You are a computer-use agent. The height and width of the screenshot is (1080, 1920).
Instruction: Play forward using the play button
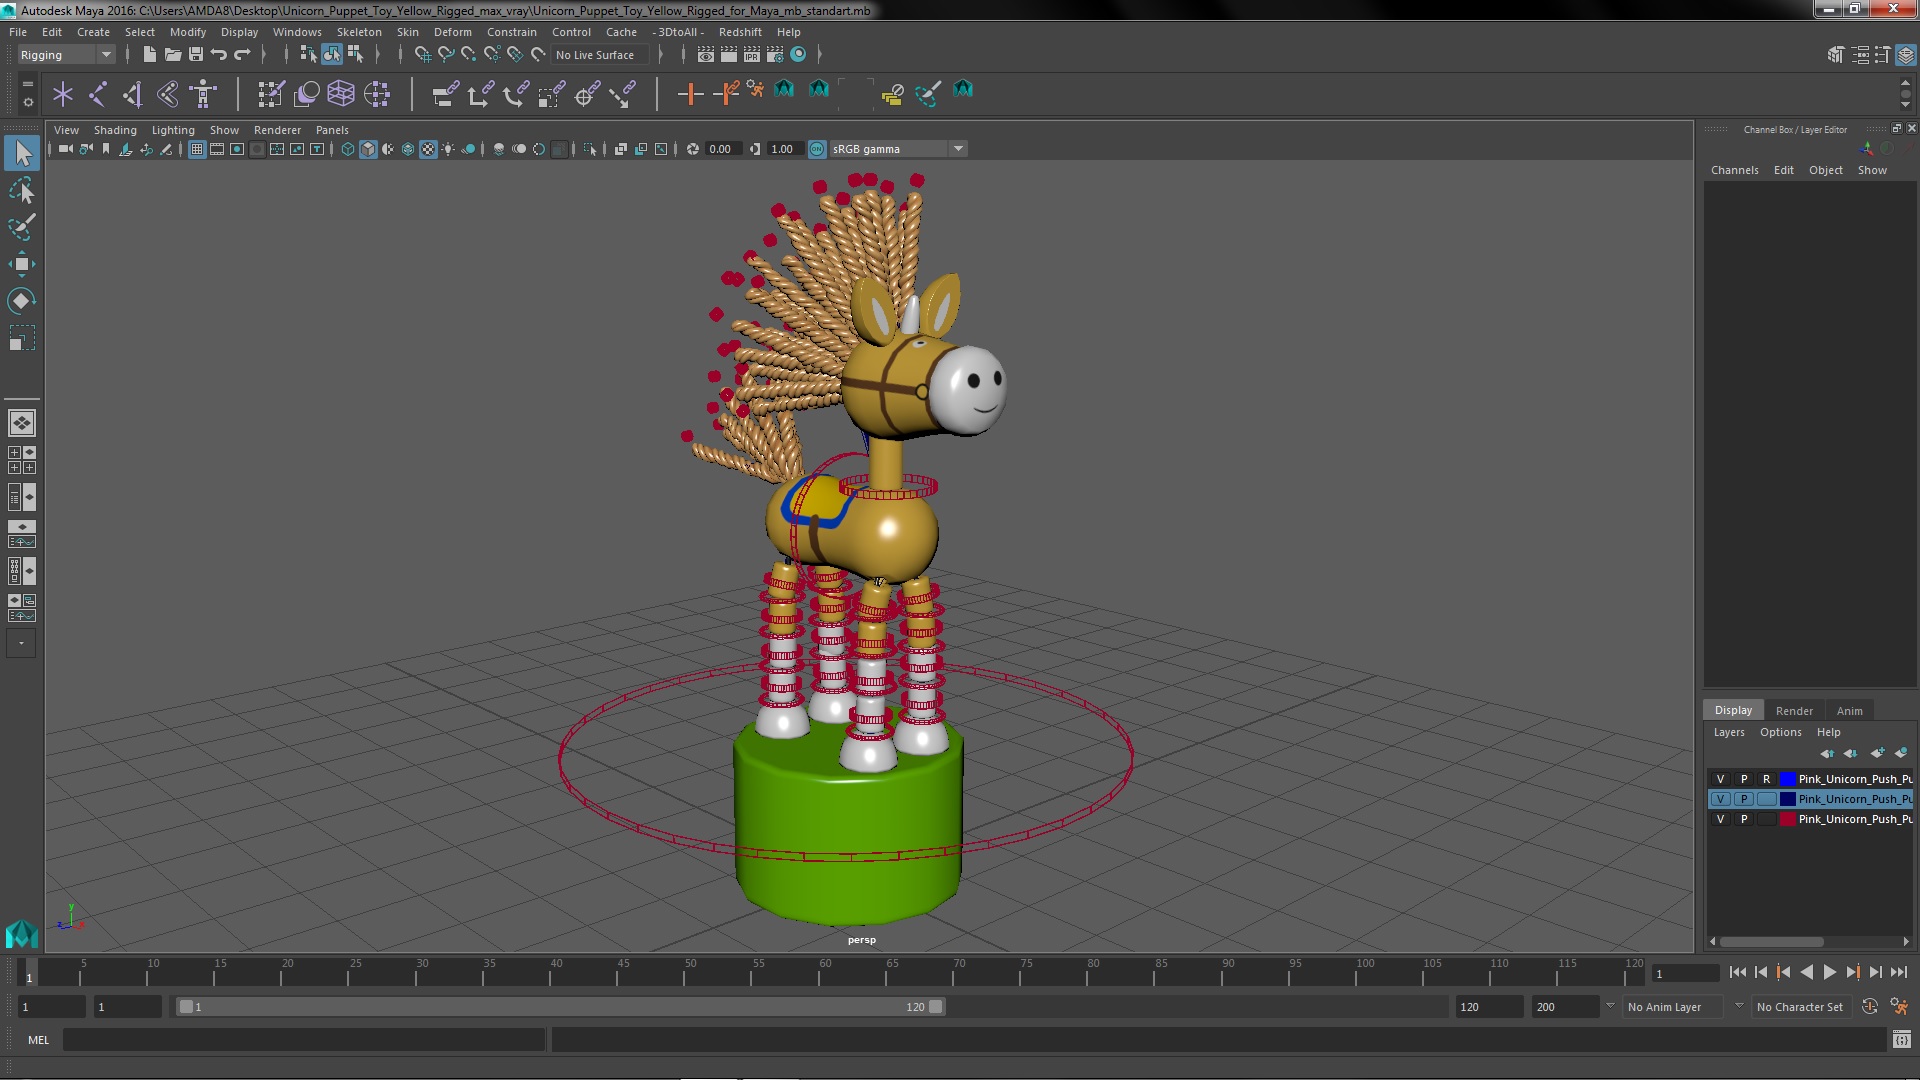coord(1829,972)
